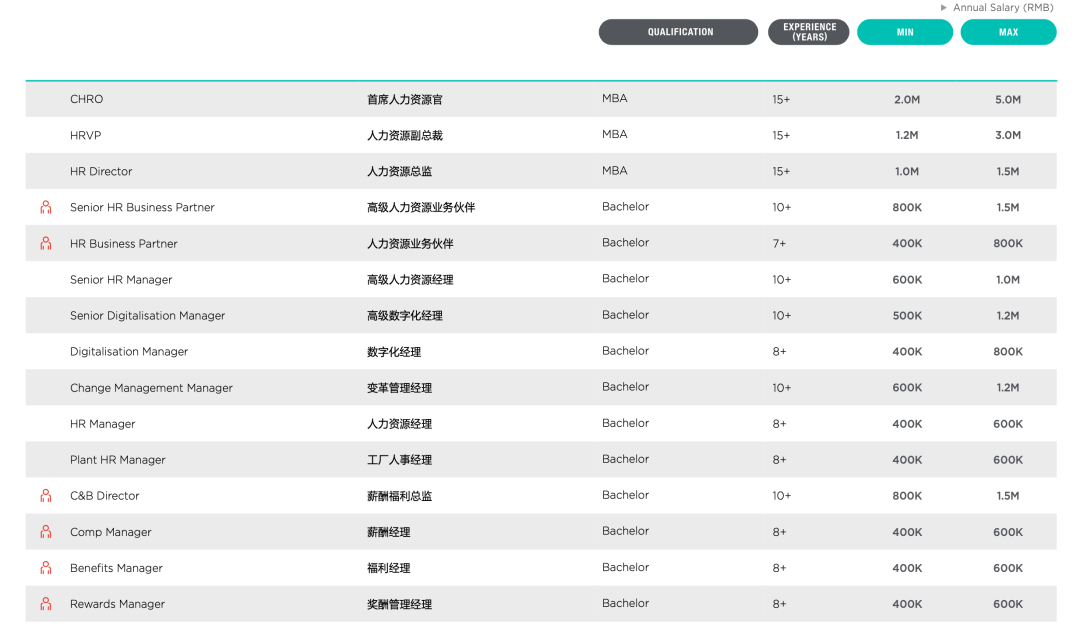Click 1.0M max salary for Senior HR Manager
1080x639 pixels.
pos(1008,280)
